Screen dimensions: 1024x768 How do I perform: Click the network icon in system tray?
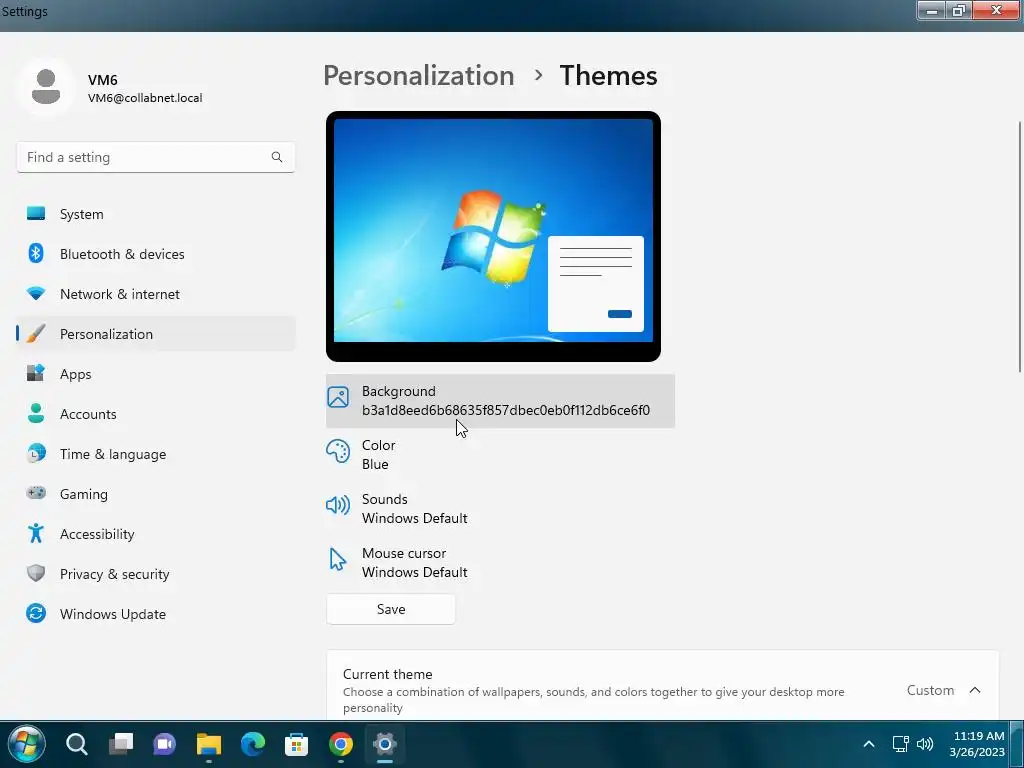point(901,744)
